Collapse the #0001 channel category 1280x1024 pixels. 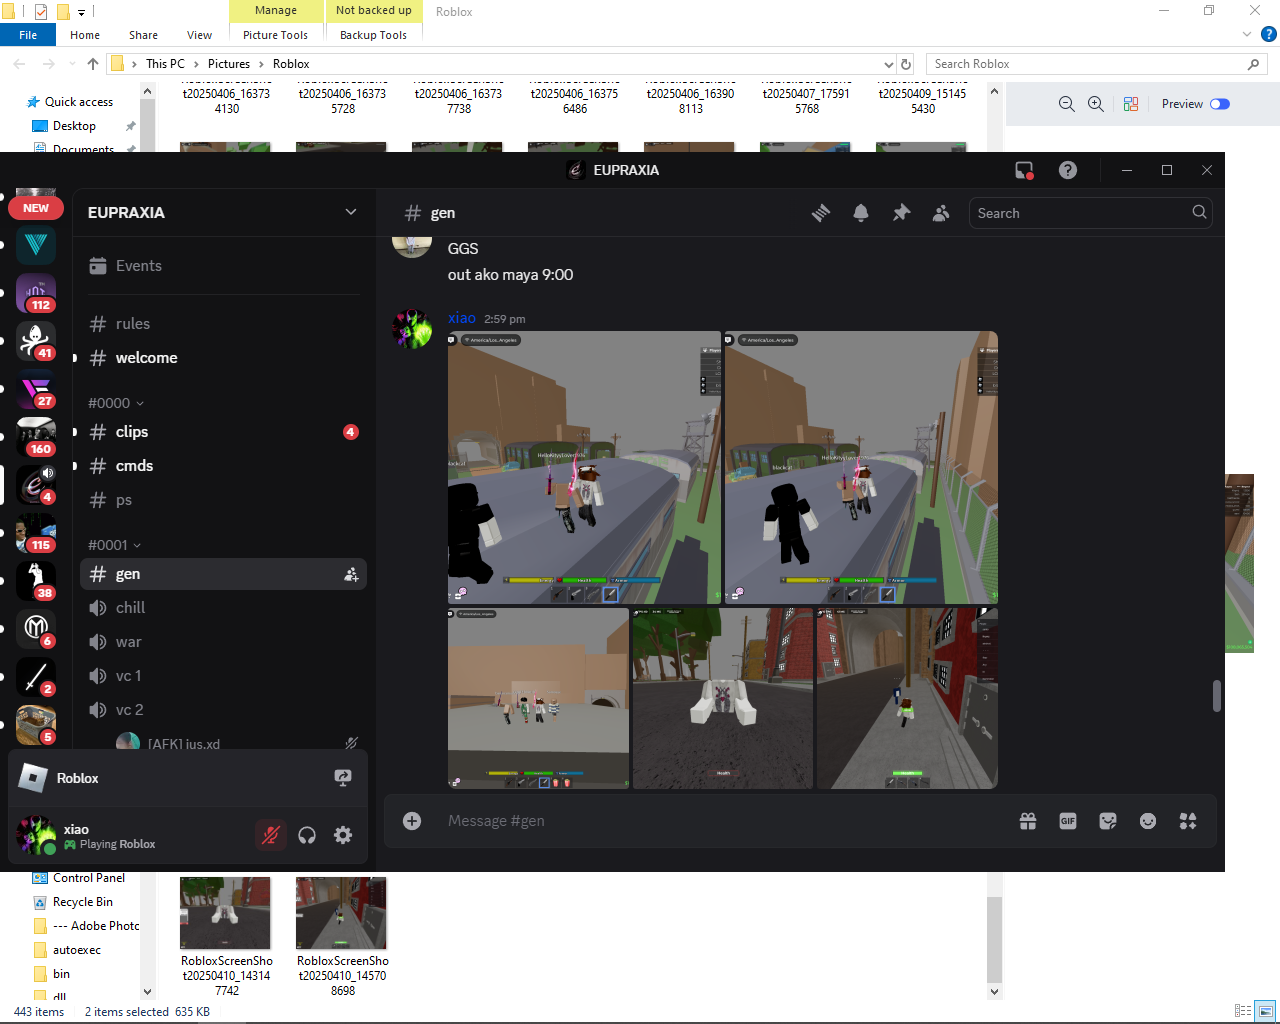115,545
